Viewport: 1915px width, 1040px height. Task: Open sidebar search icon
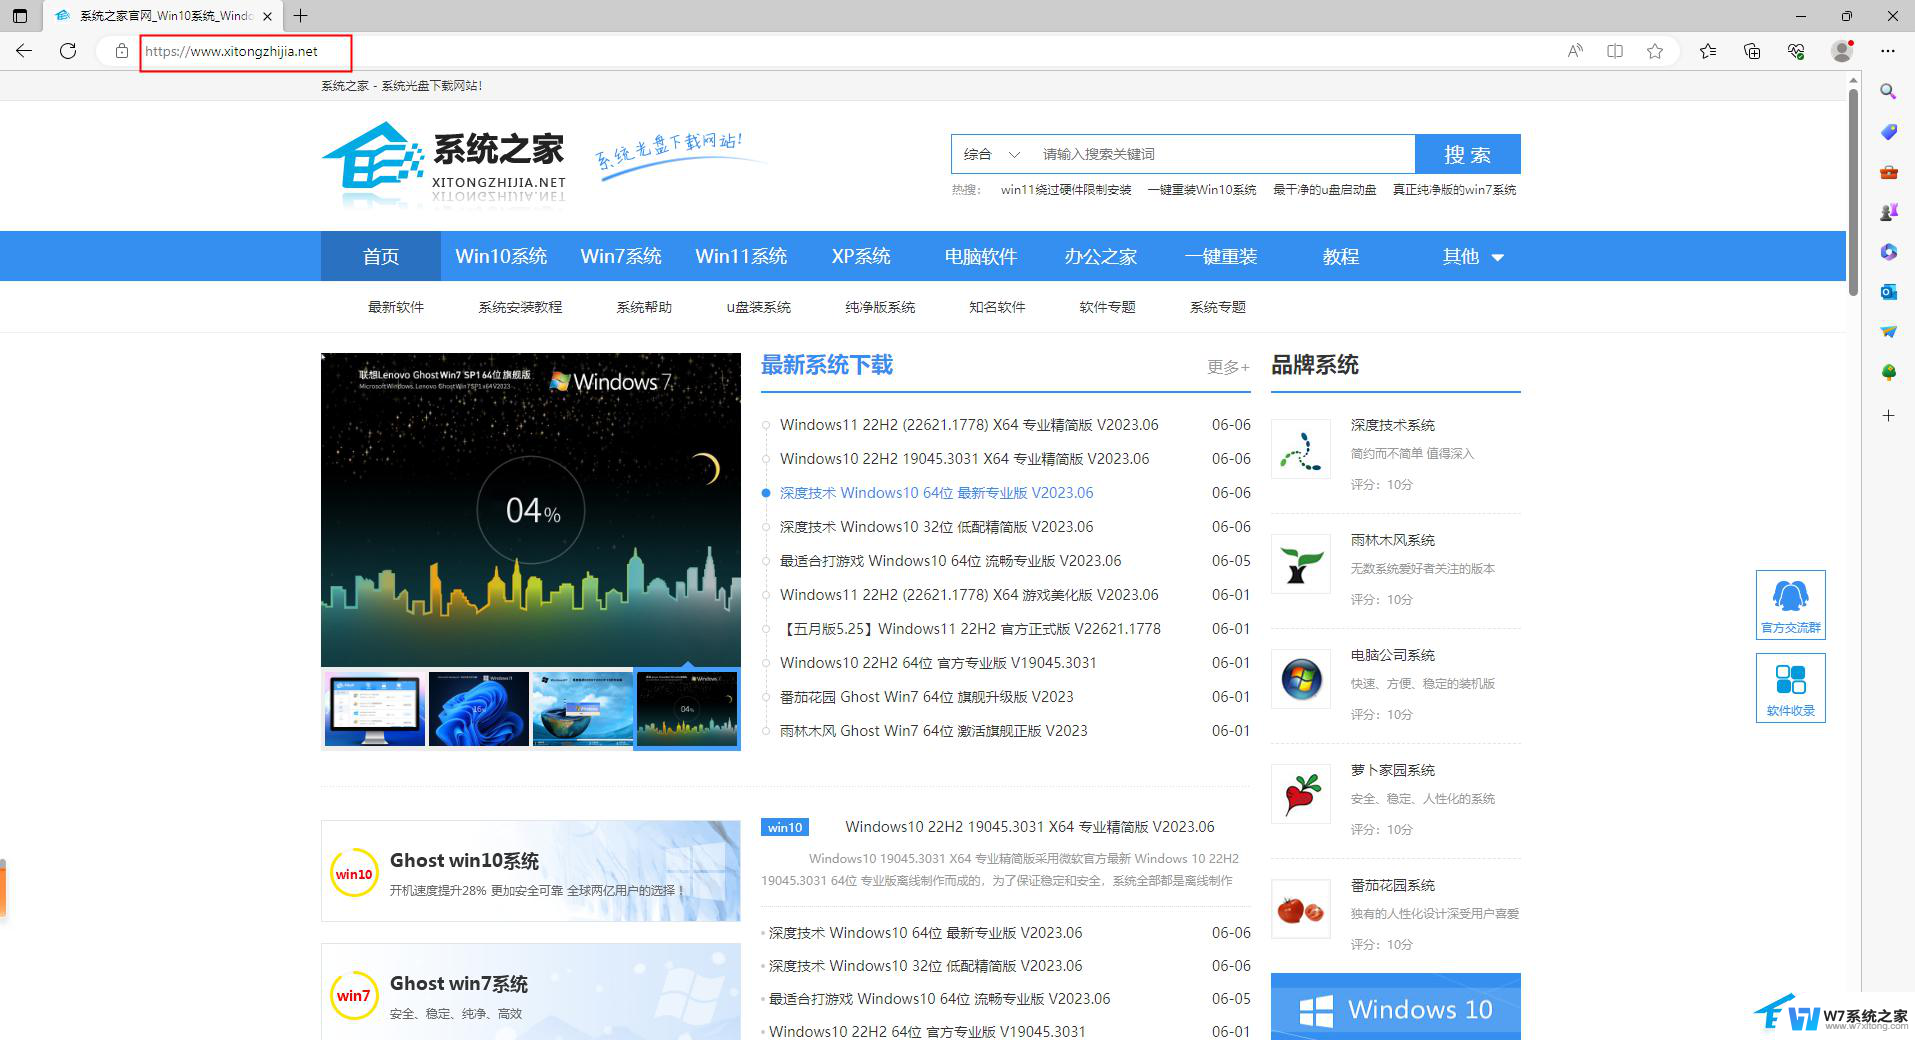tap(1888, 92)
